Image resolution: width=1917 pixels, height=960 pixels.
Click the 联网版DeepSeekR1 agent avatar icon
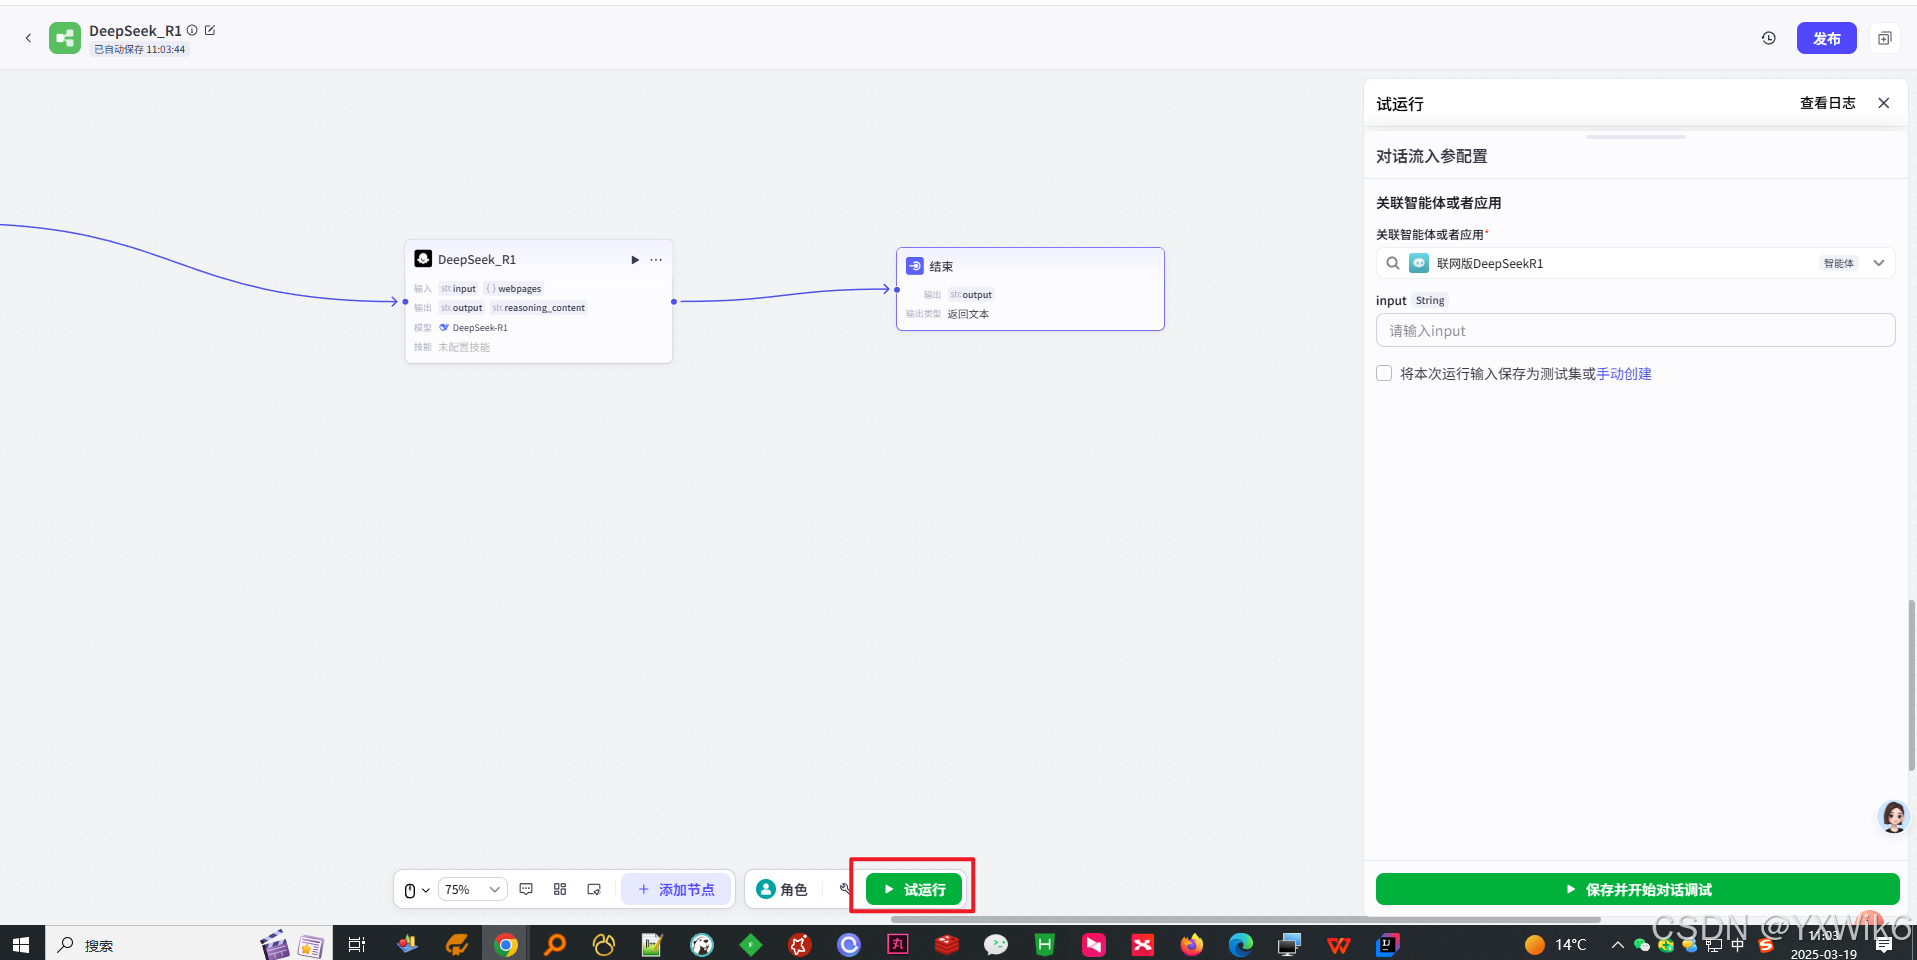click(x=1419, y=263)
